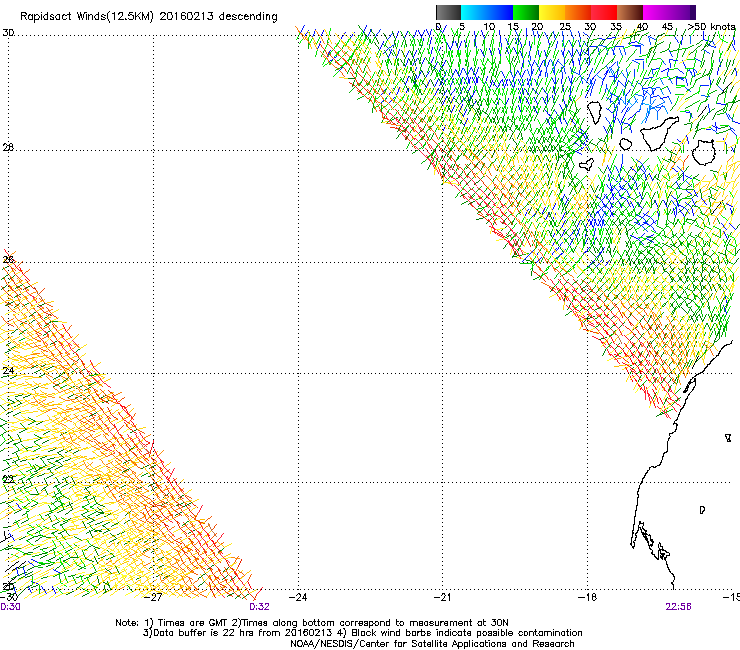
Task: Click the '10' legend scale label
Action: (x=489, y=27)
